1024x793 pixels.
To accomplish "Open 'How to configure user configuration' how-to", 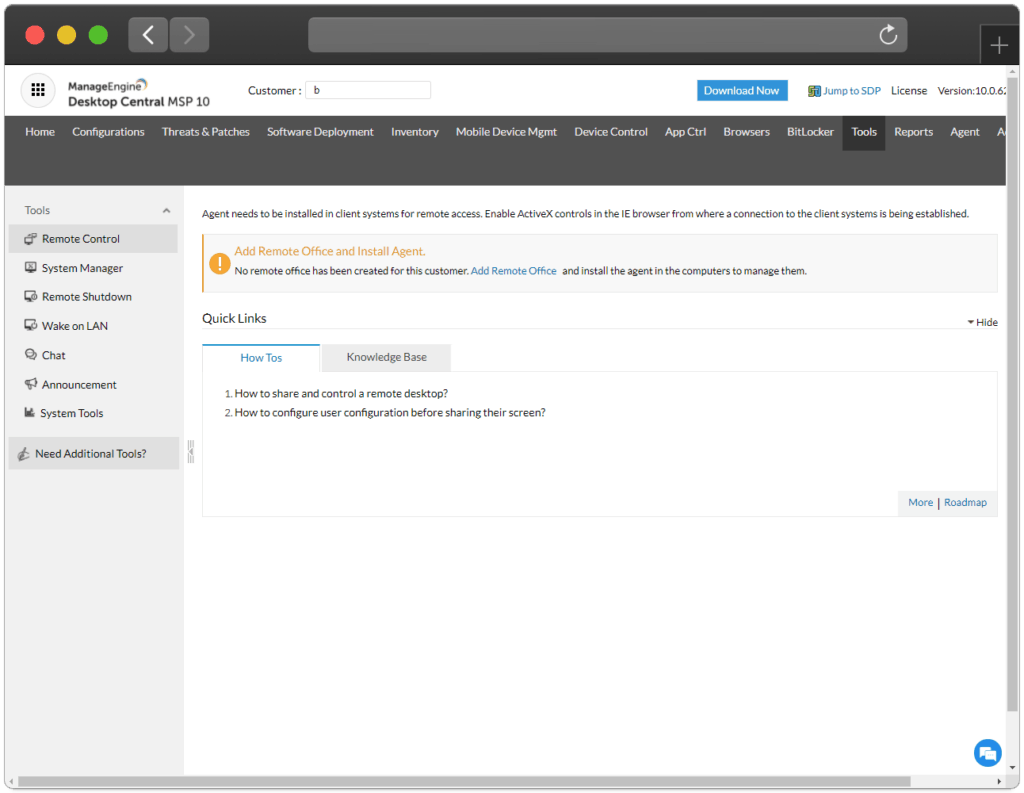I will pos(390,412).
